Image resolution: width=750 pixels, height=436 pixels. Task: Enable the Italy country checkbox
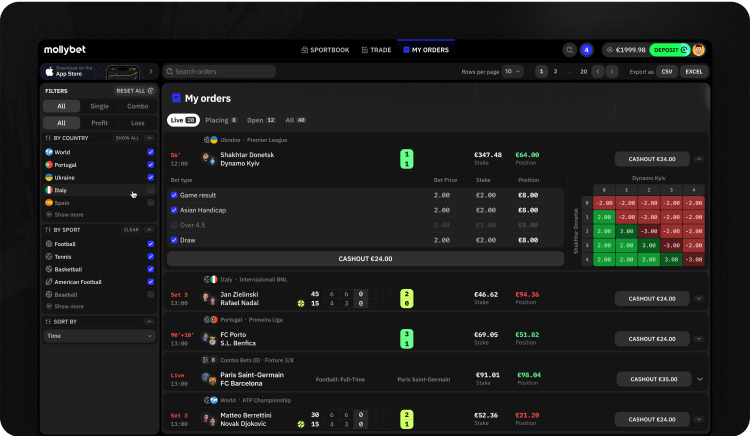click(151, 189)
